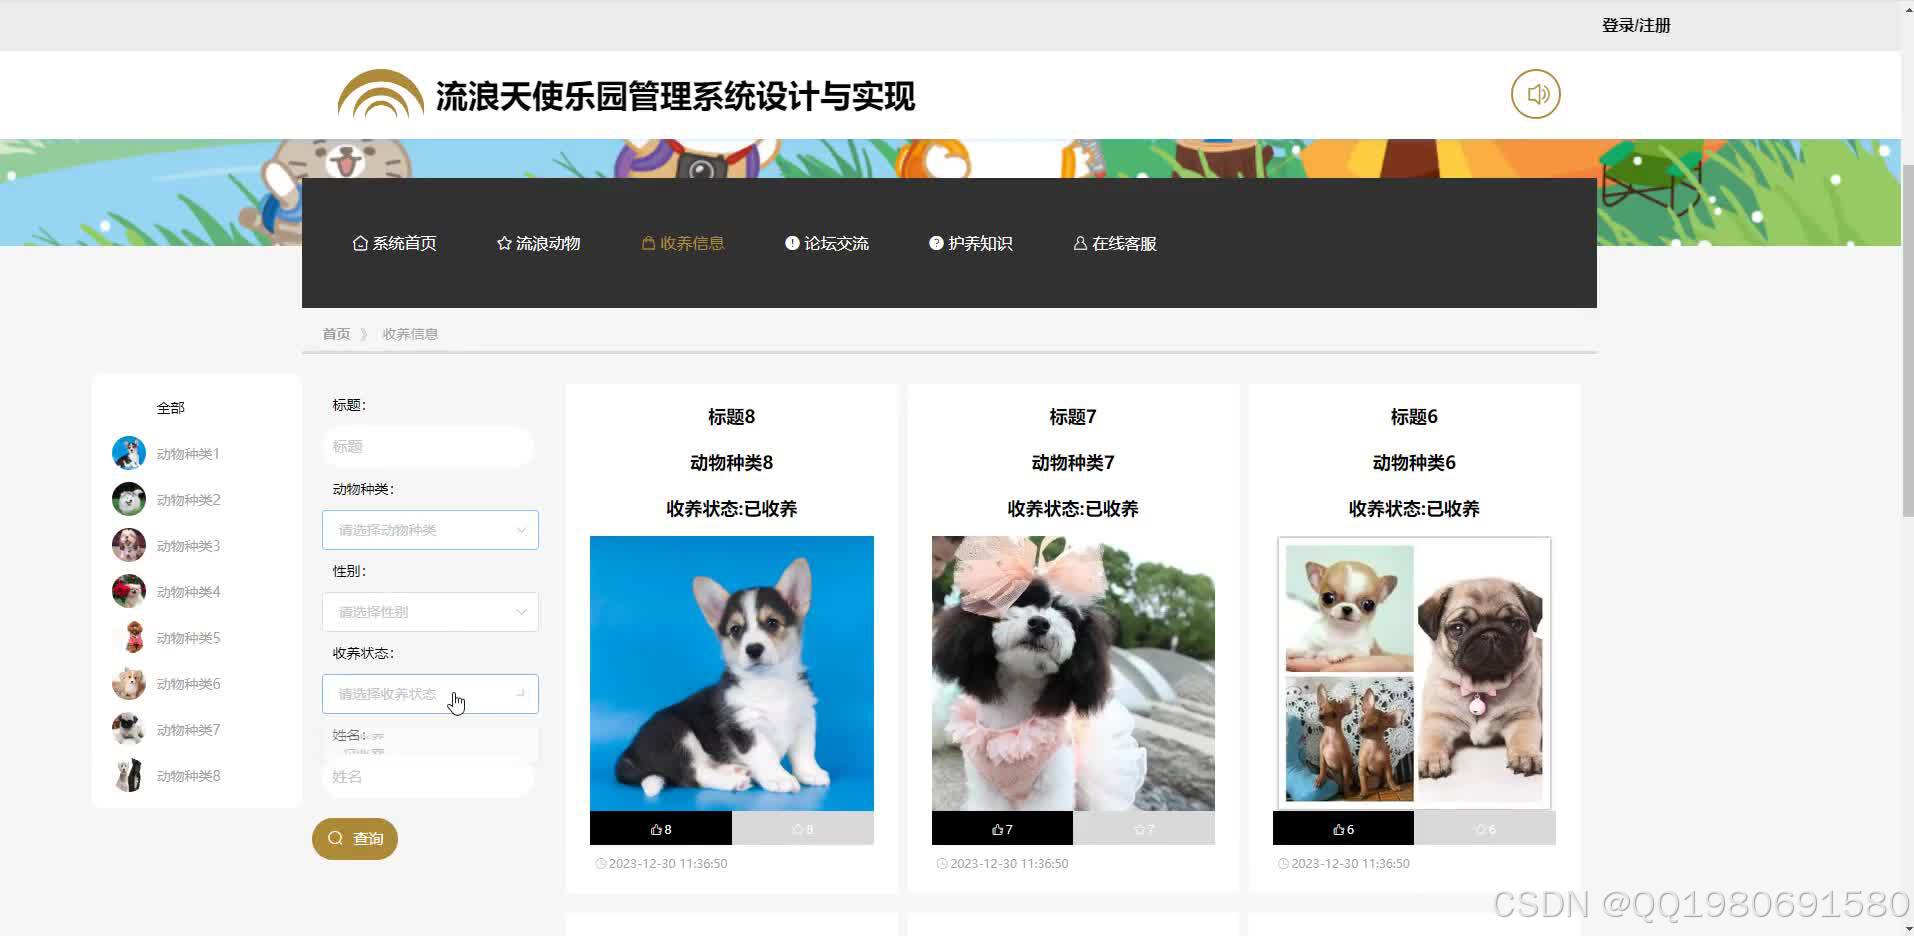Screen dimensions: 1914x936
Task: Toggle the thumbs-up on 标题6 card
Action: 1340,828
